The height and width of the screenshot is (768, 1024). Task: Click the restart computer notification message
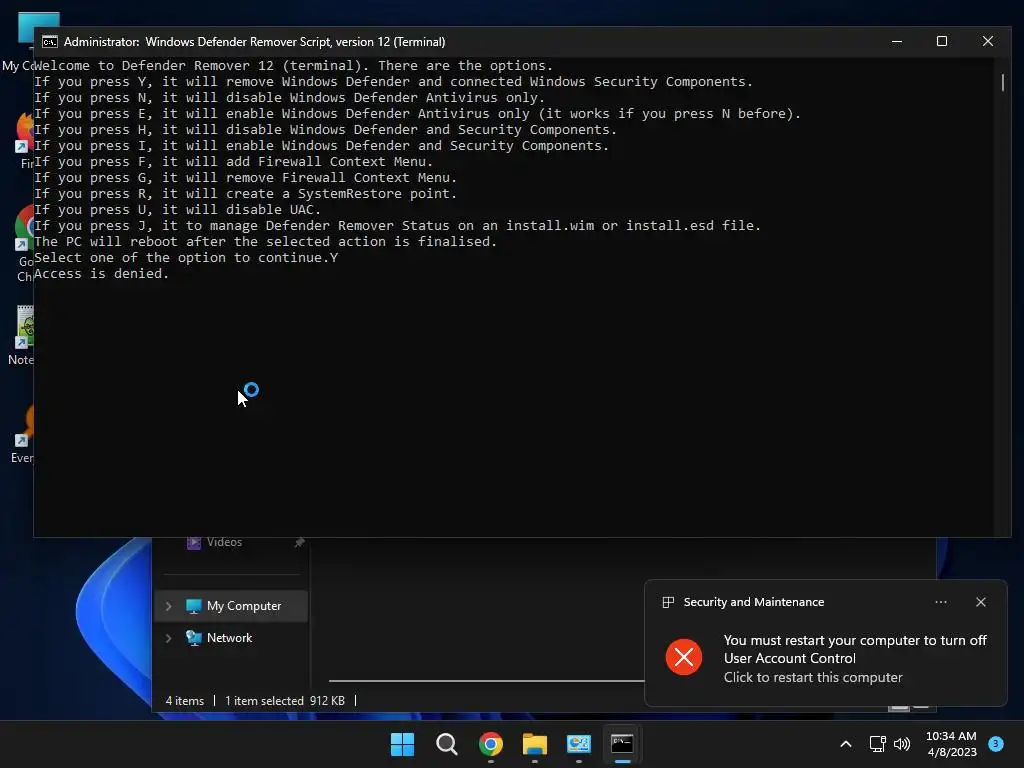[x=855, y=658]
